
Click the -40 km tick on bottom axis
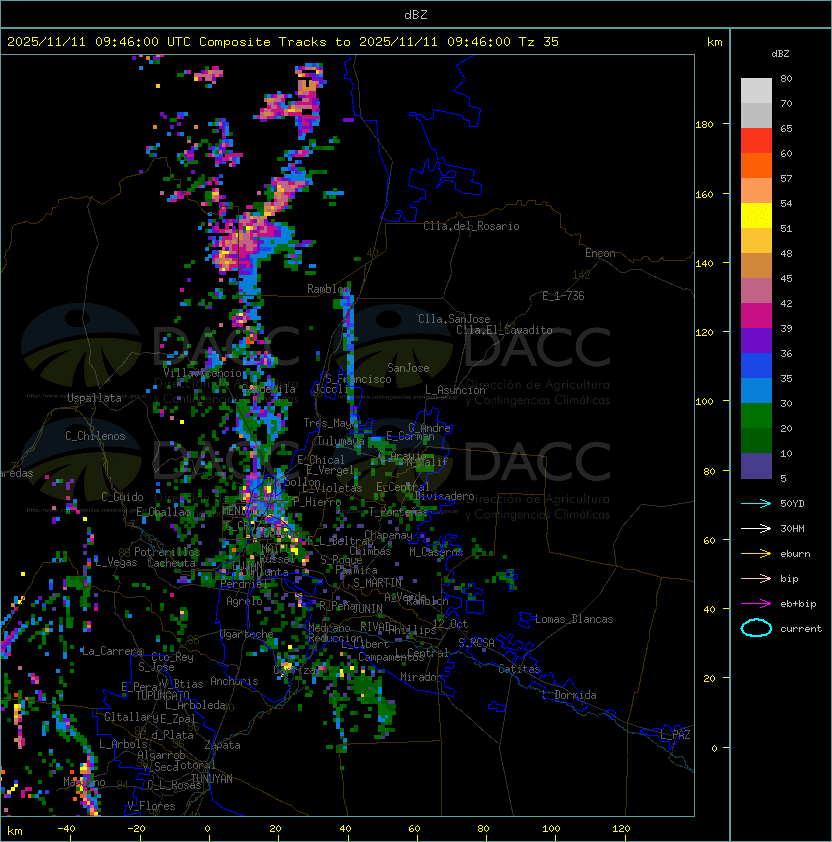point(67,829)
